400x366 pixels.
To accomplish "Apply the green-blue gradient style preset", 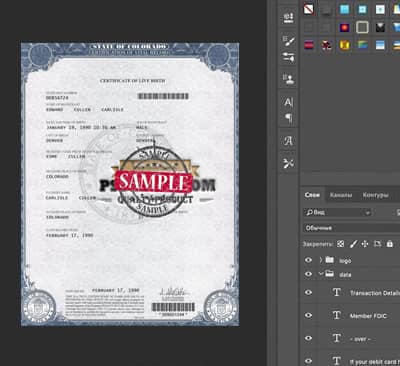I will [x=363, y=45].
